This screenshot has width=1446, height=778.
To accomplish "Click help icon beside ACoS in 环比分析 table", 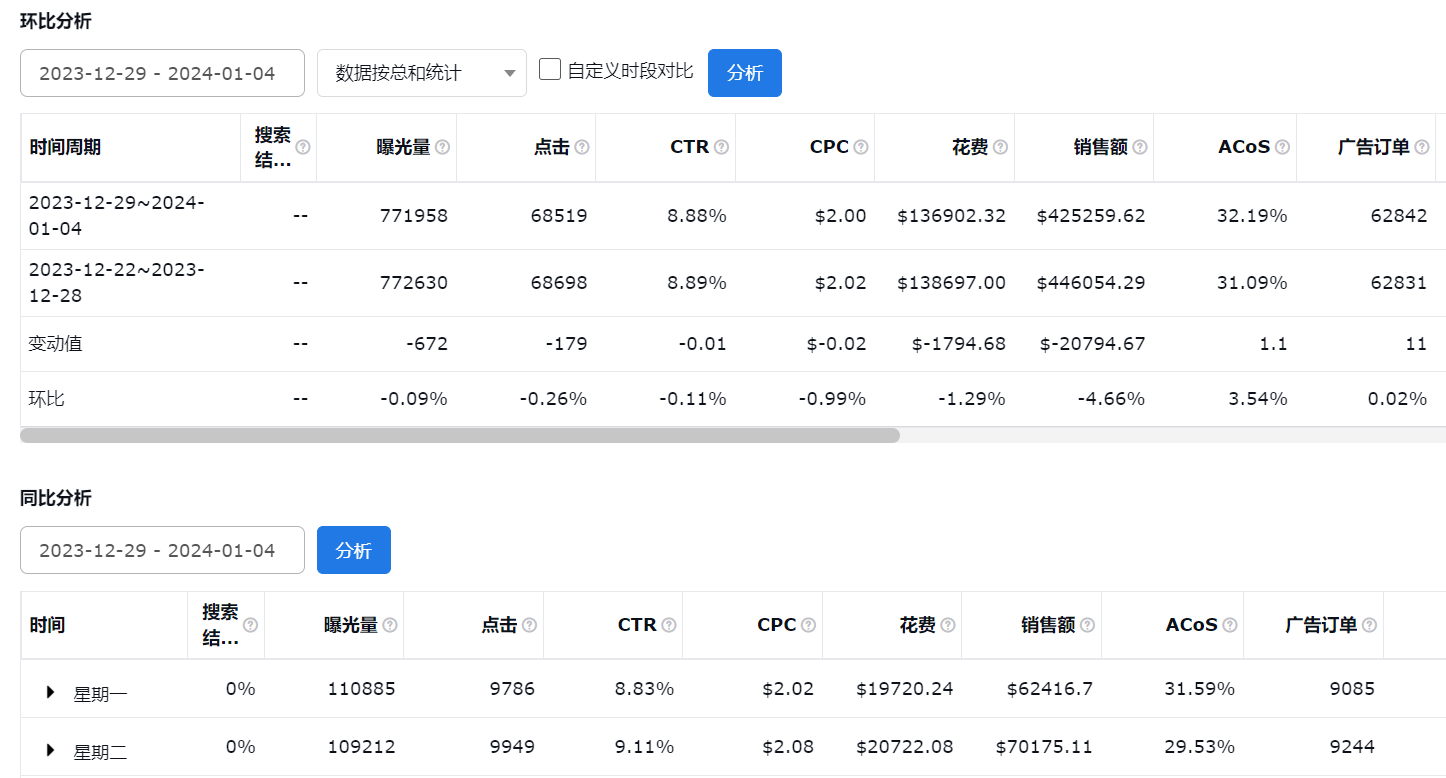I will (1282, 147).
